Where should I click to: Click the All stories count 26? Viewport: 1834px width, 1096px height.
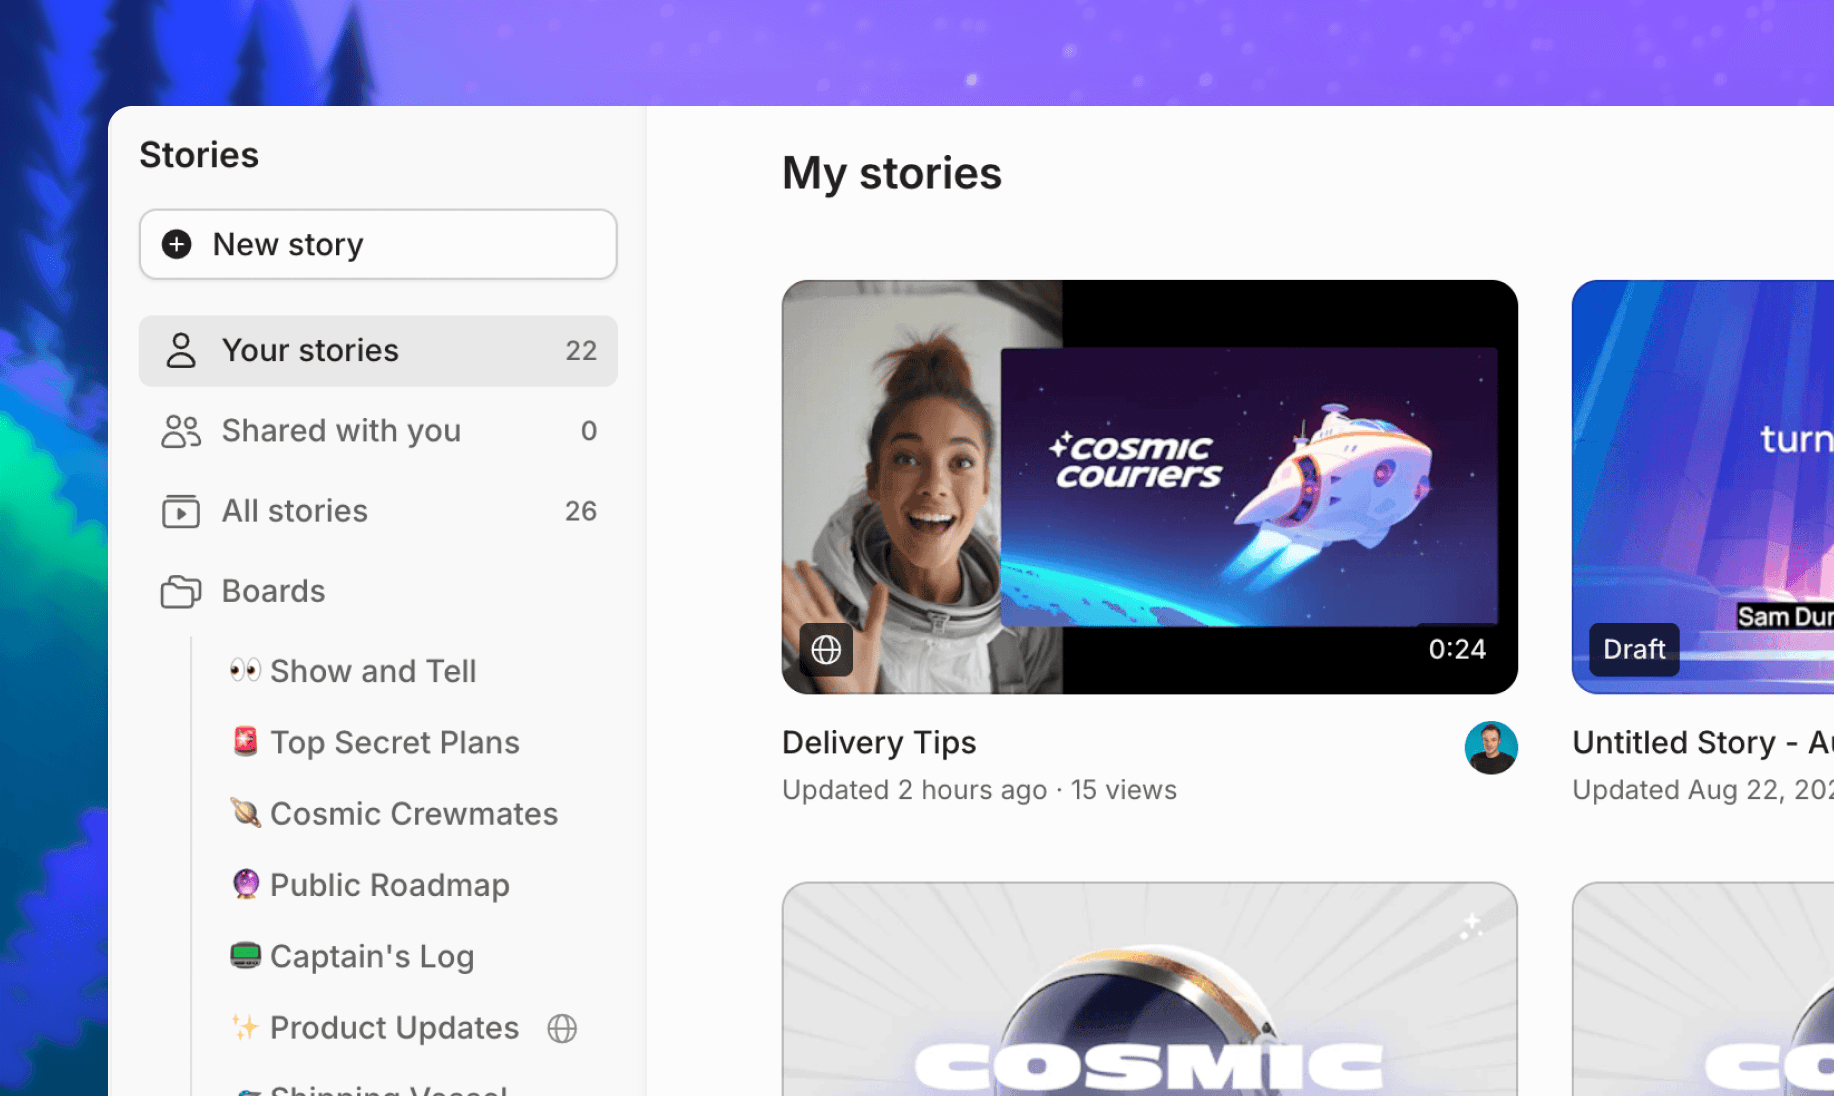[581, 511]
